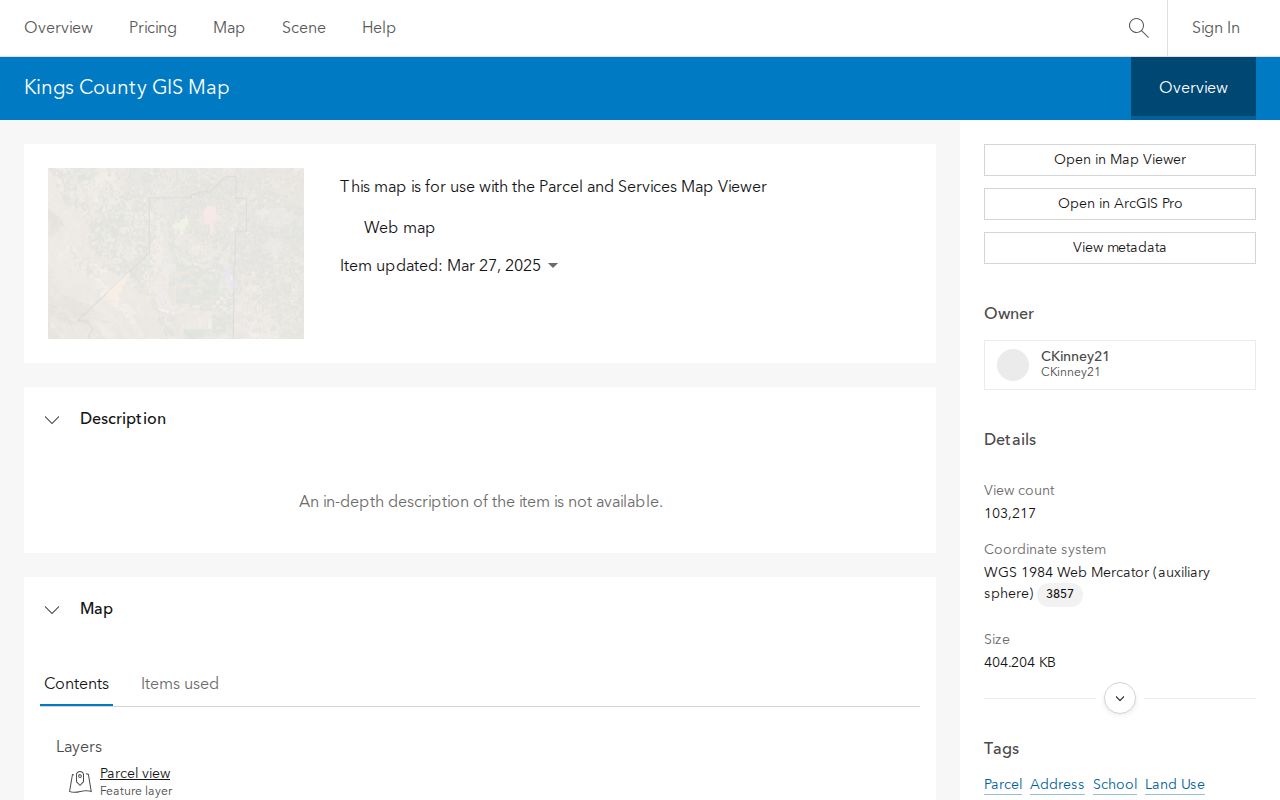Click the 3857 coordinate system badge

click(1060, 594)
